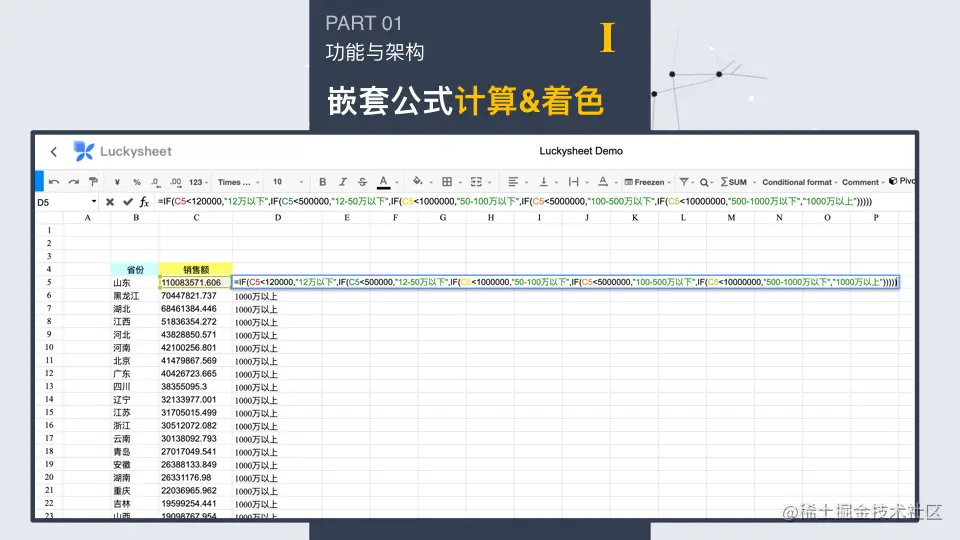Image resolution: width=960 pixels, height=540 pixels.
Task: Confirm formula with checkmark icon
Action: 127,201
